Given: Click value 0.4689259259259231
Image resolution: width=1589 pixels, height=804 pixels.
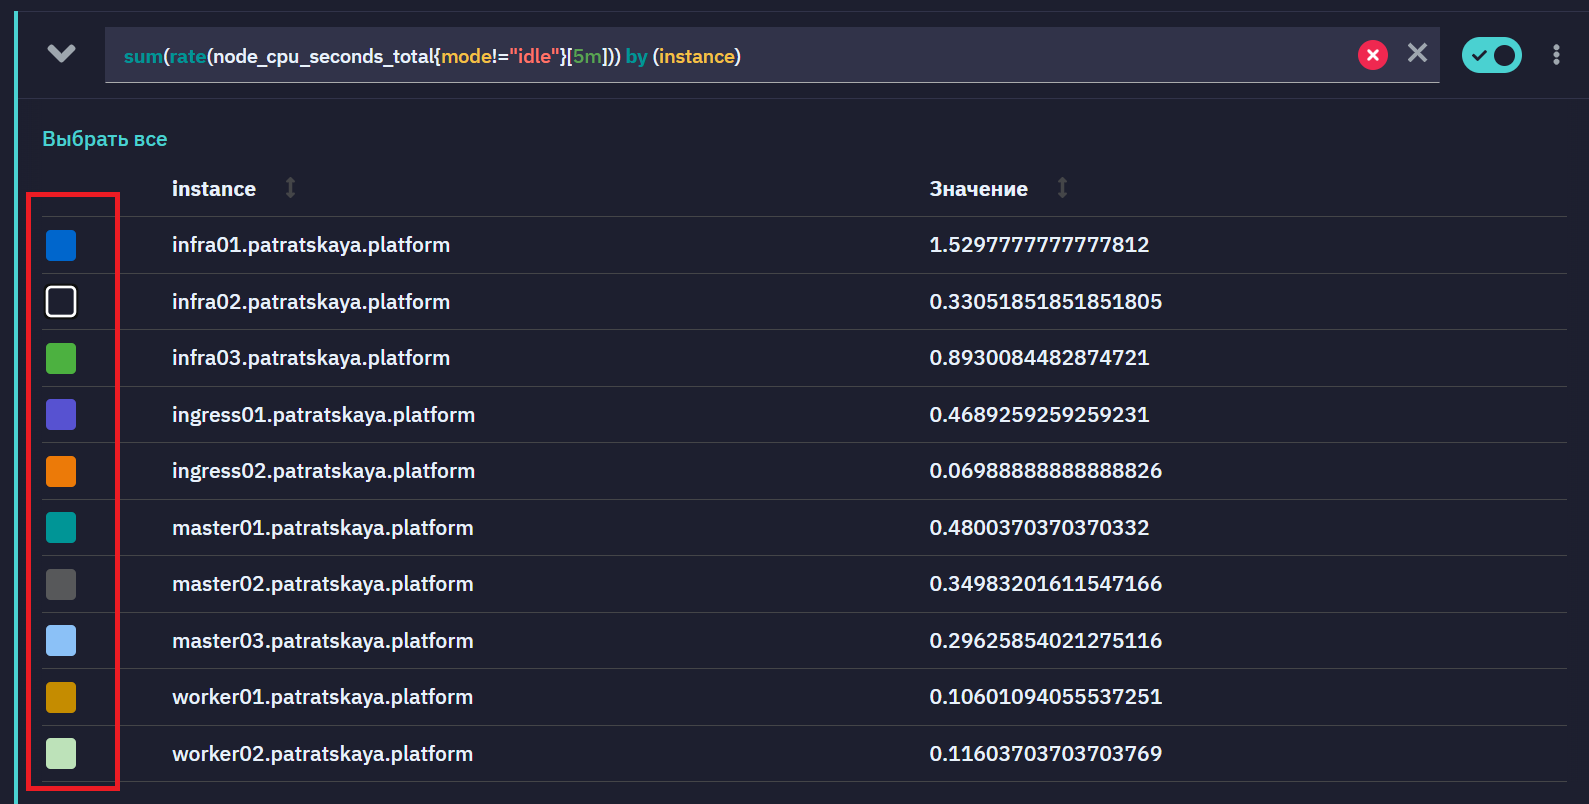Looking at the screenshot, I should pos(1039,415).
